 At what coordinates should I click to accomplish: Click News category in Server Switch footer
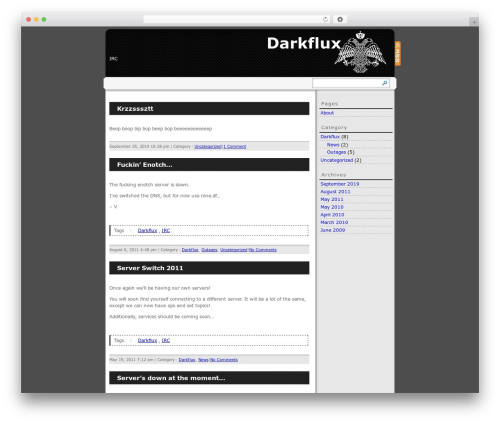[x=203, y=360]
